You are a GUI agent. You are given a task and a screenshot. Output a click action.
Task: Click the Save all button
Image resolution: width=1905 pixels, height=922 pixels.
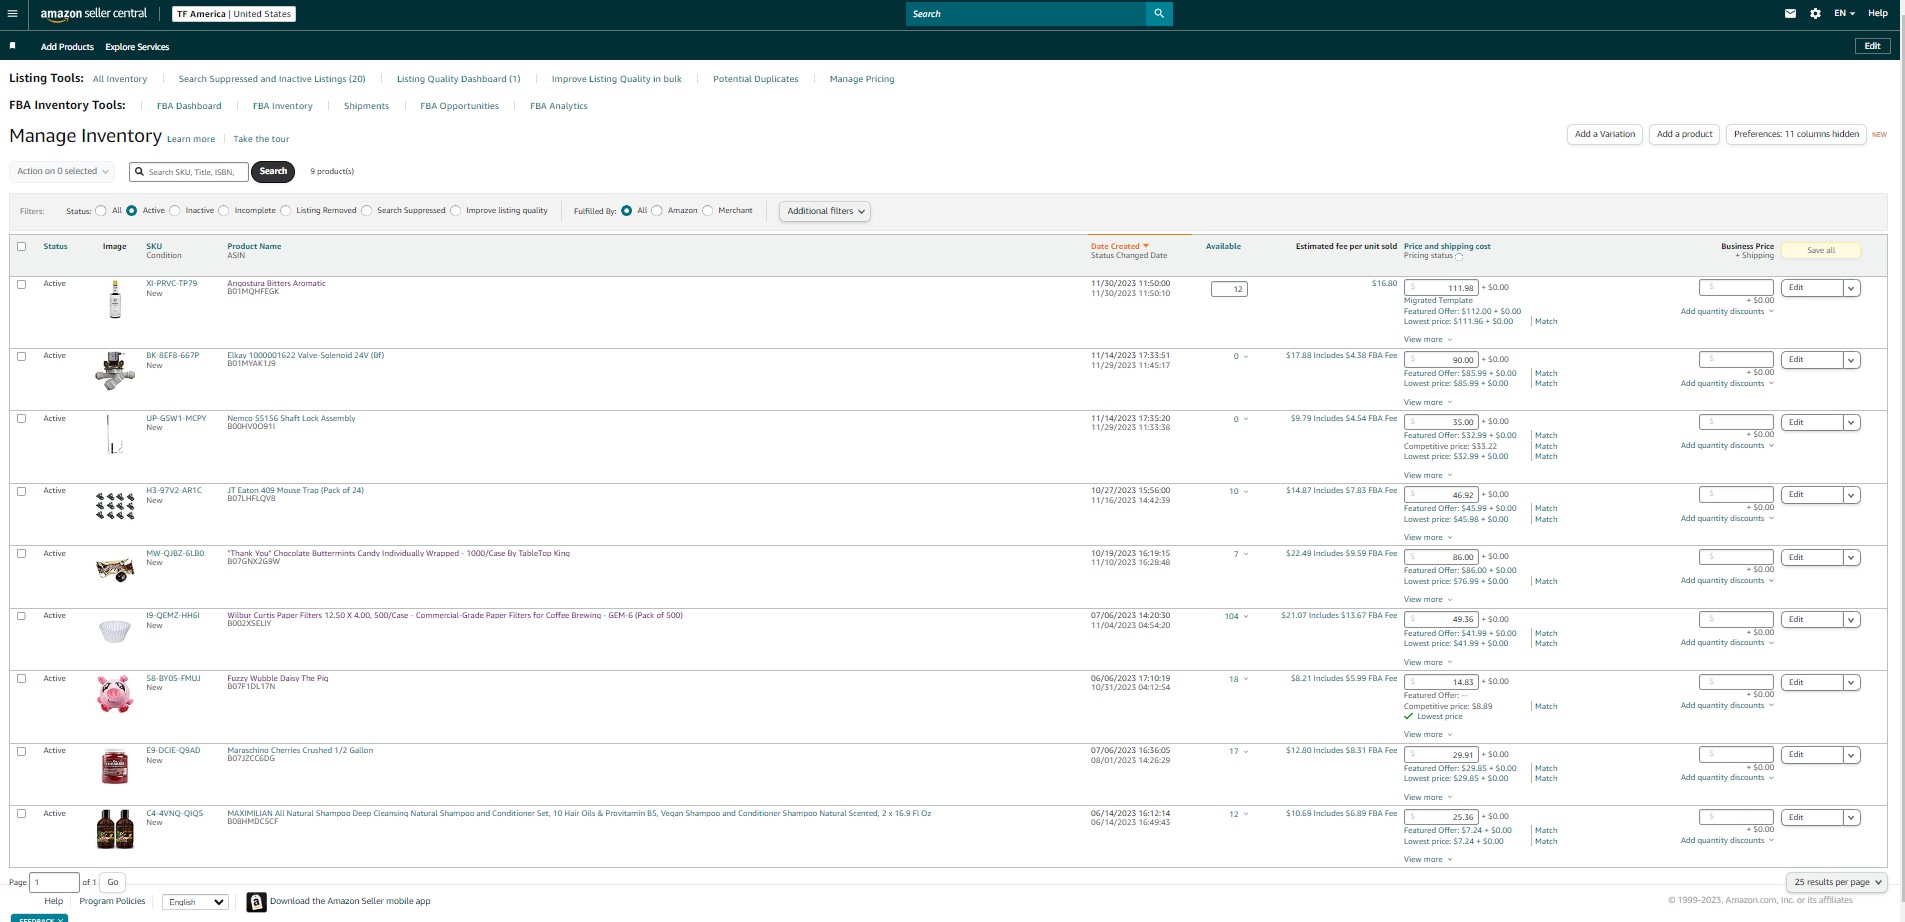1821,250
